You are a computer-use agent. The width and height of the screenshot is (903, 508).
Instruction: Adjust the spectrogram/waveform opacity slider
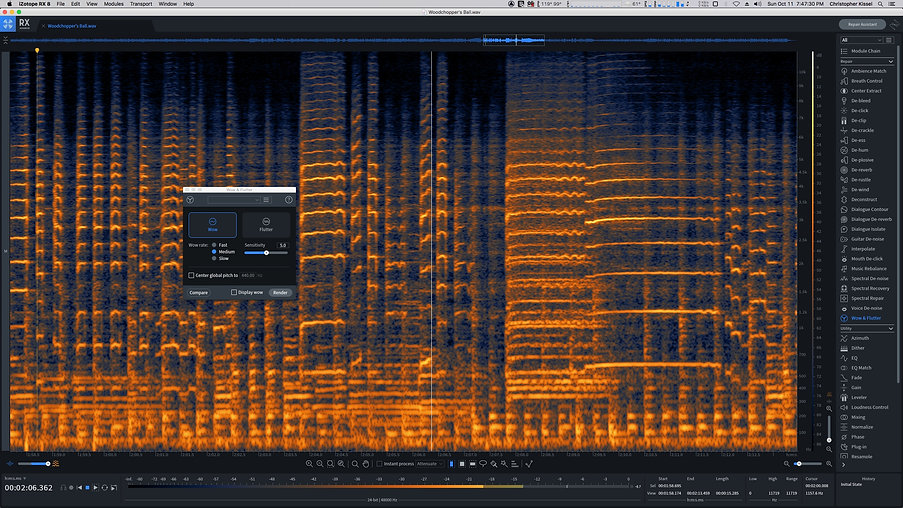(x=33, y=464)
